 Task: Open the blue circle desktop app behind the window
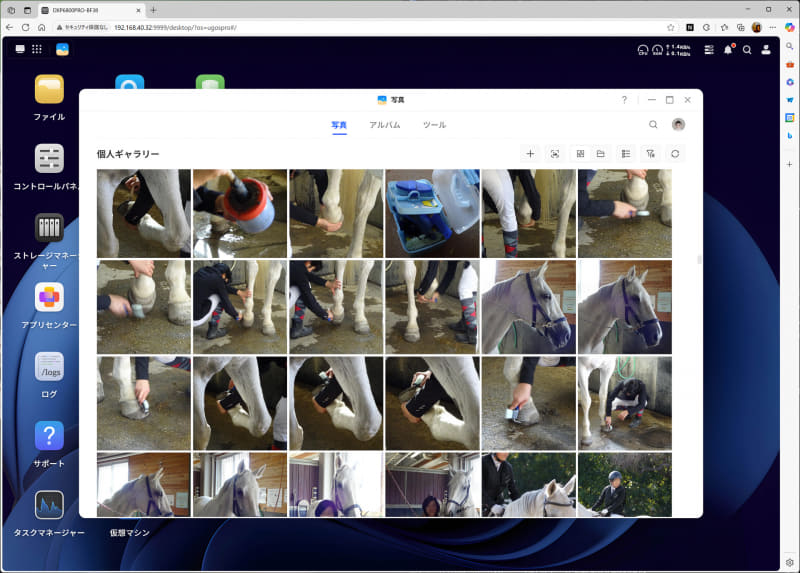tap(130, 82)
